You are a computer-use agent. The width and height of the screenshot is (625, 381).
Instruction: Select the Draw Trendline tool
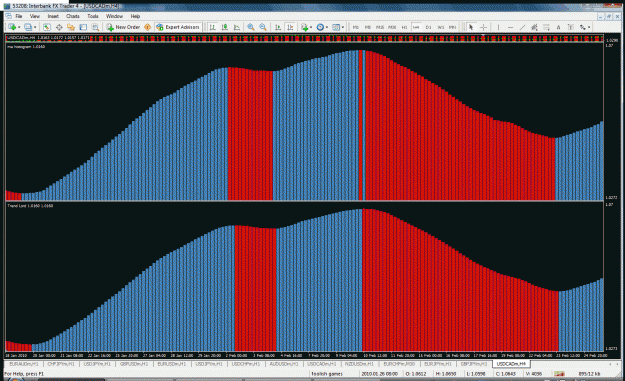[523, 27]
